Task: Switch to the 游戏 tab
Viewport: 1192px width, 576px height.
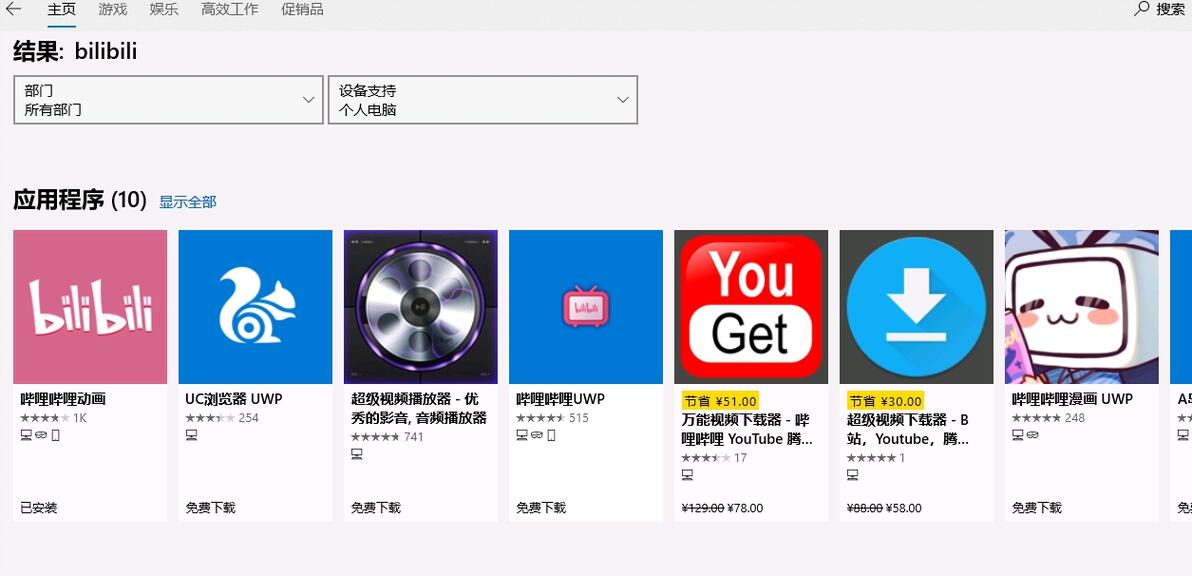Action: point(113,10)
